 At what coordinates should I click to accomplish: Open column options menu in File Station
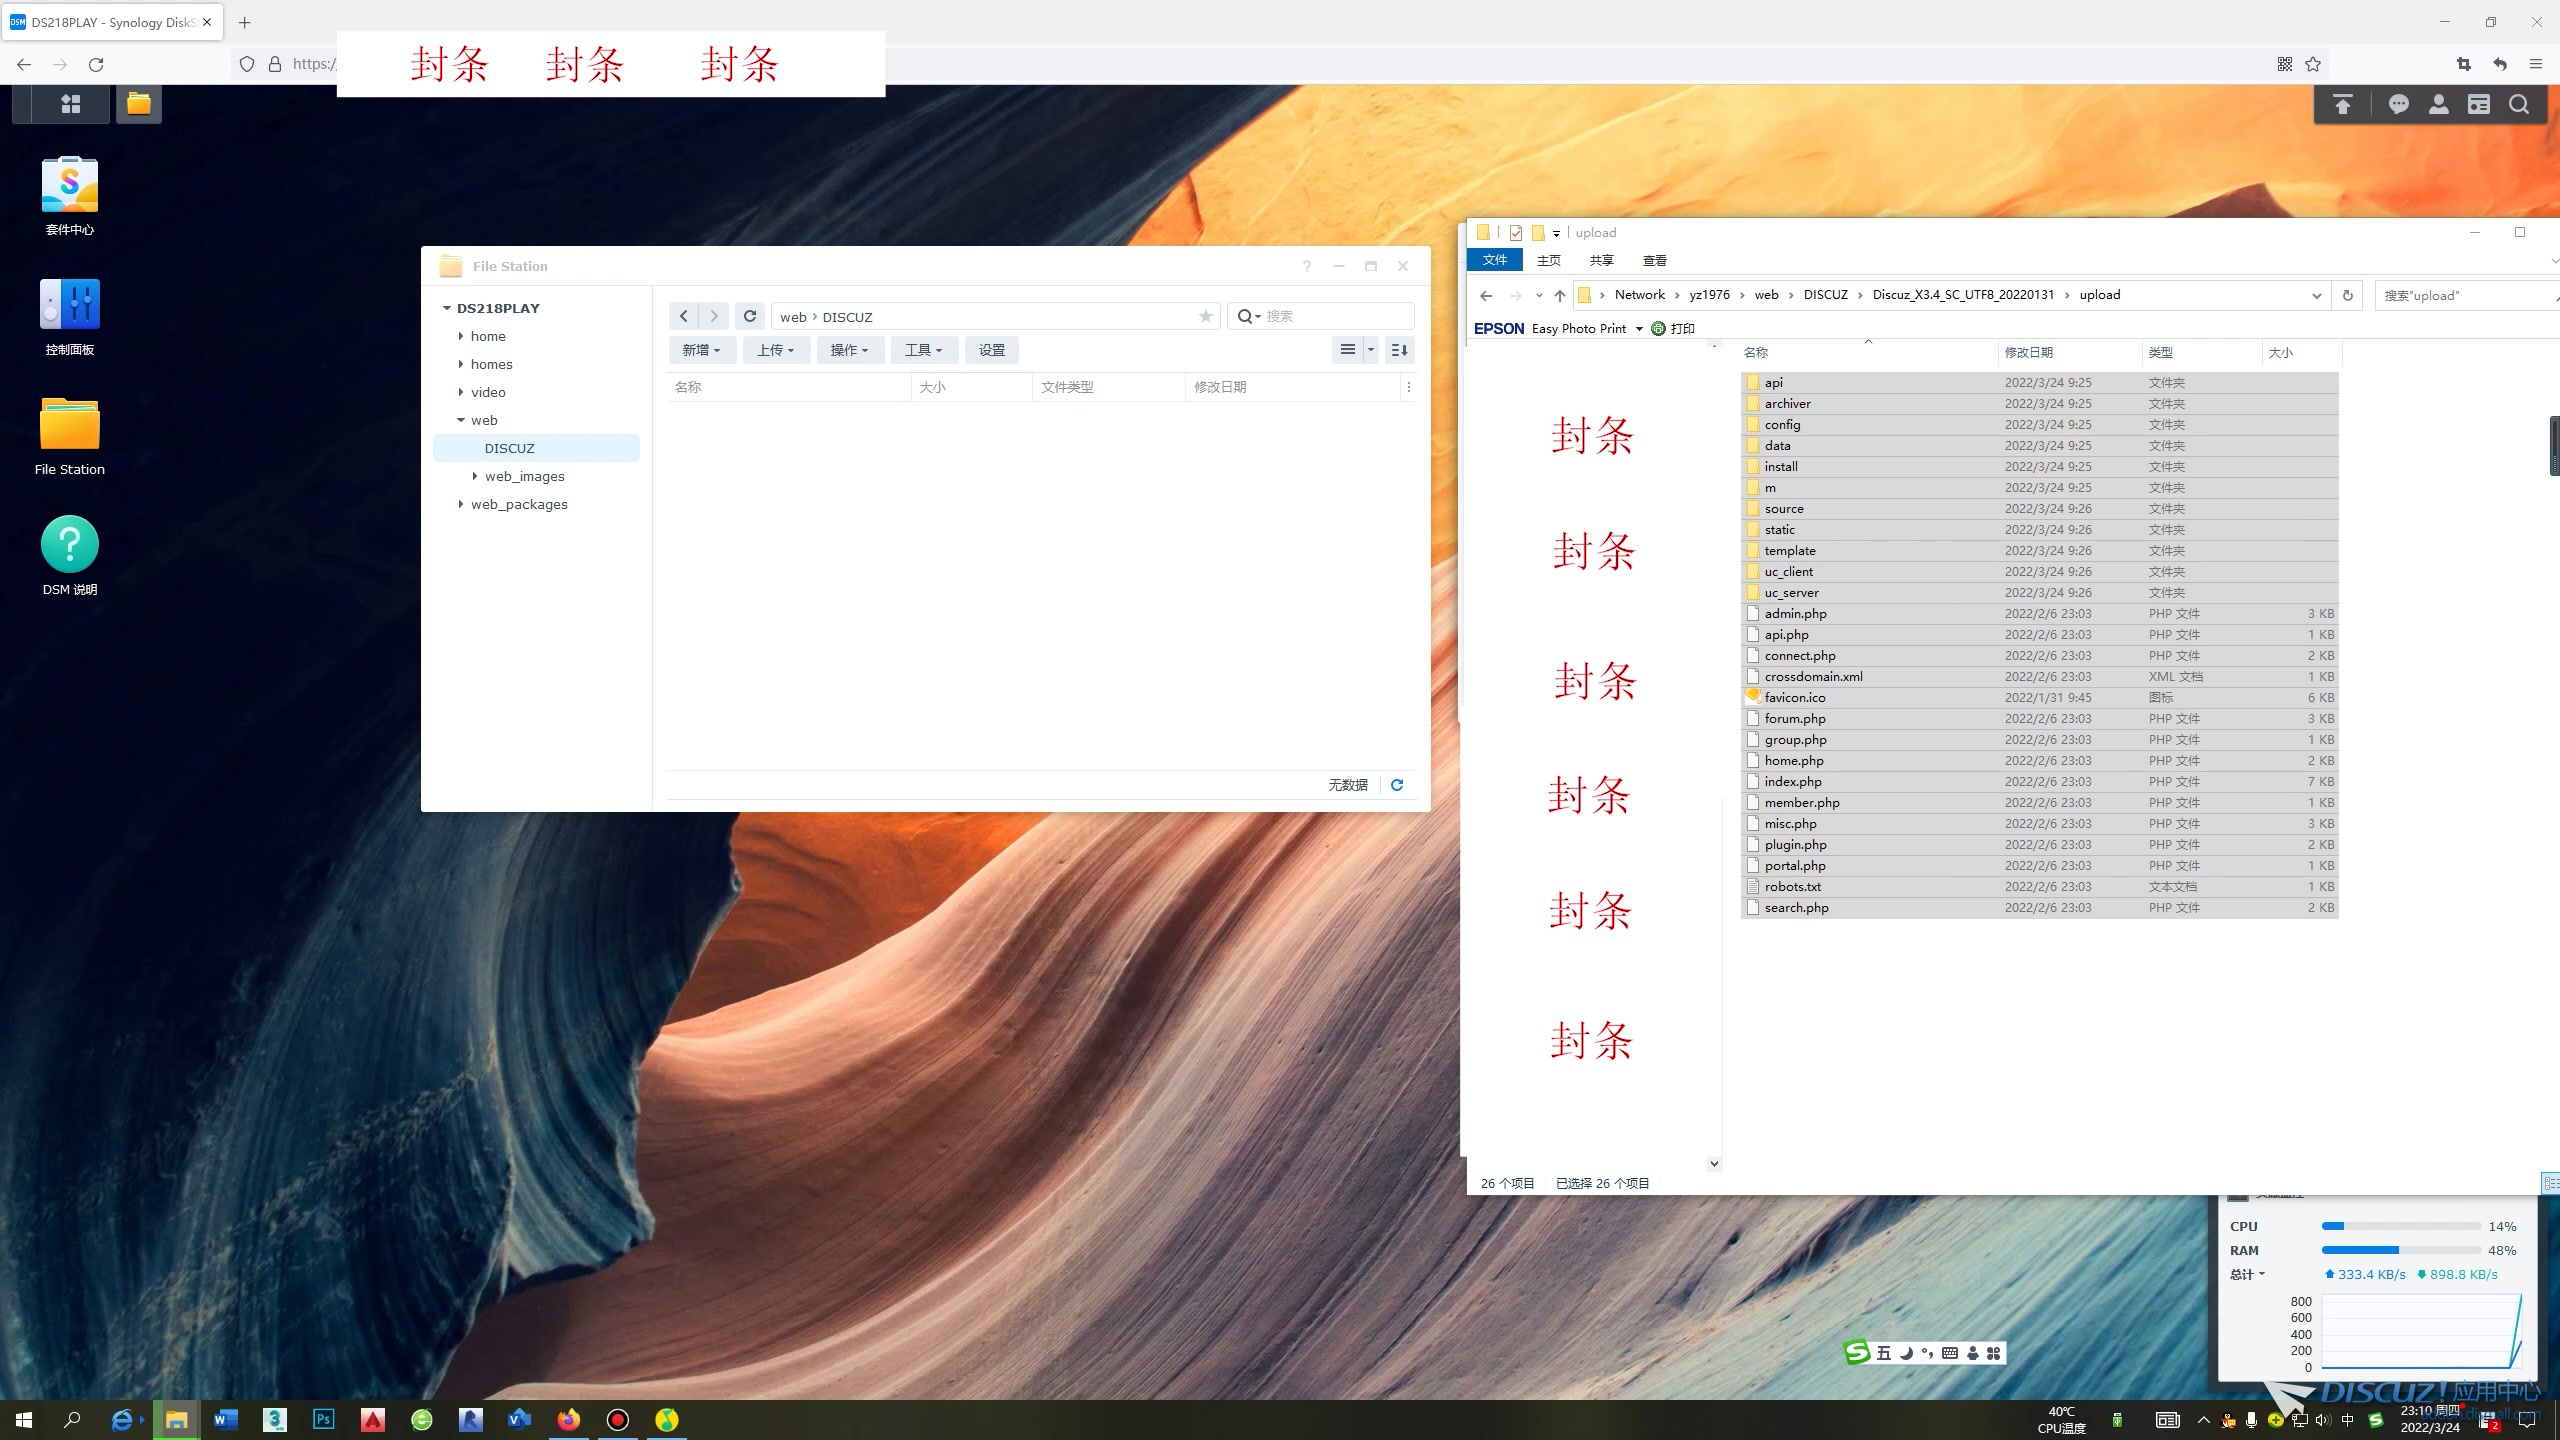tap(1409, 387)
